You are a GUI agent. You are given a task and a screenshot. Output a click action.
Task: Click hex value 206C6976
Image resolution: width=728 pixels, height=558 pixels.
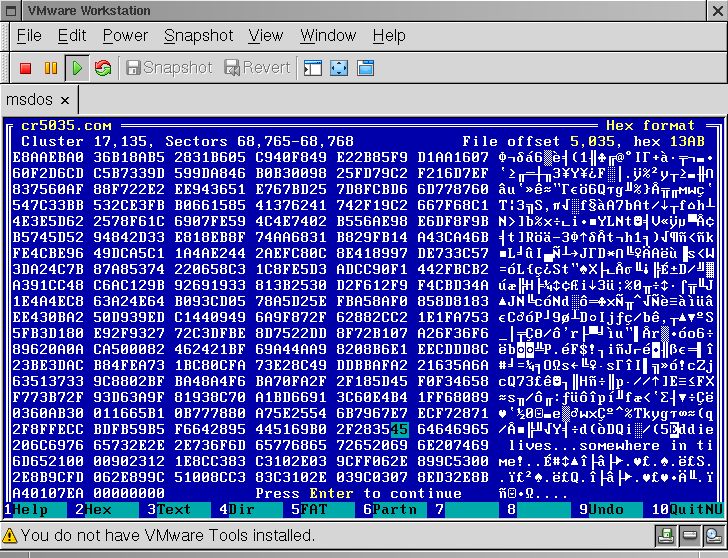click(x=48, y=446)
